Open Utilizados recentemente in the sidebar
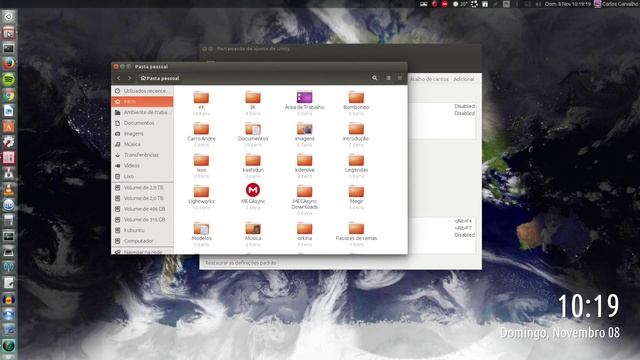The width and height of the screenshot is (640, 360). [142, 91]
